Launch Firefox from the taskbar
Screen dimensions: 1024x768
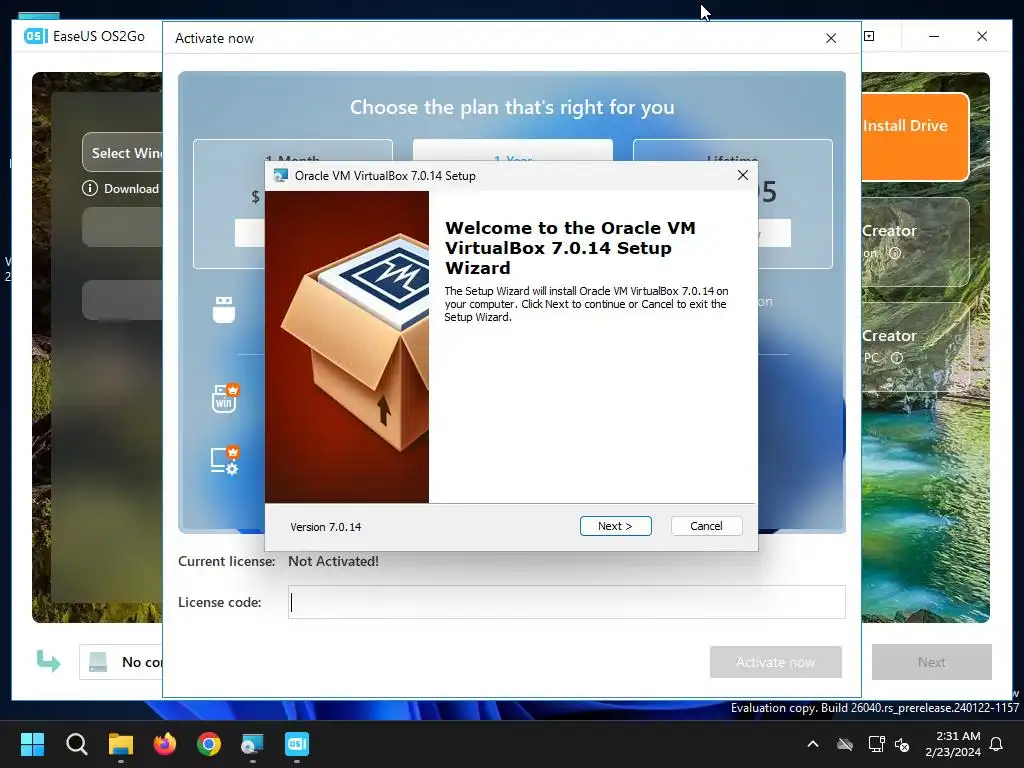tap(165, 744)
